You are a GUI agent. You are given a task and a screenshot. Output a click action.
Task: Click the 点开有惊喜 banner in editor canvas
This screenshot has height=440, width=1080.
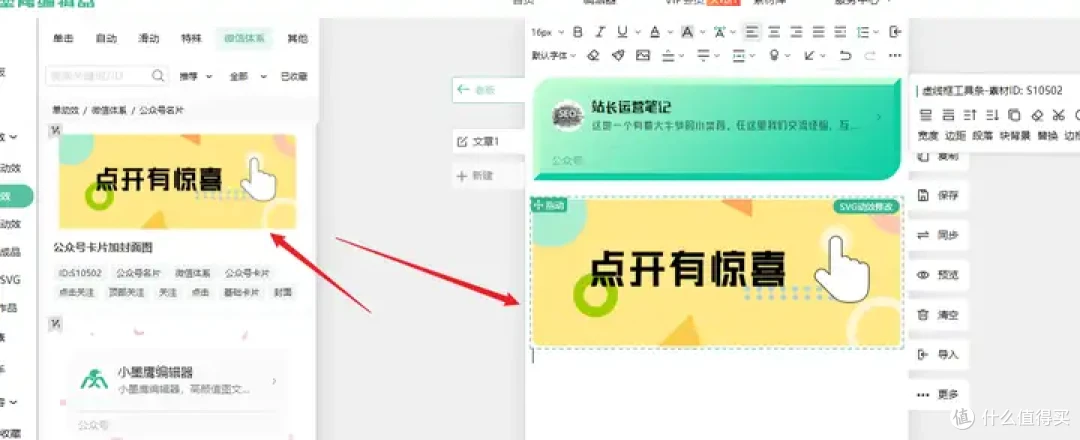pyautogui.click(x=716, y=272)
